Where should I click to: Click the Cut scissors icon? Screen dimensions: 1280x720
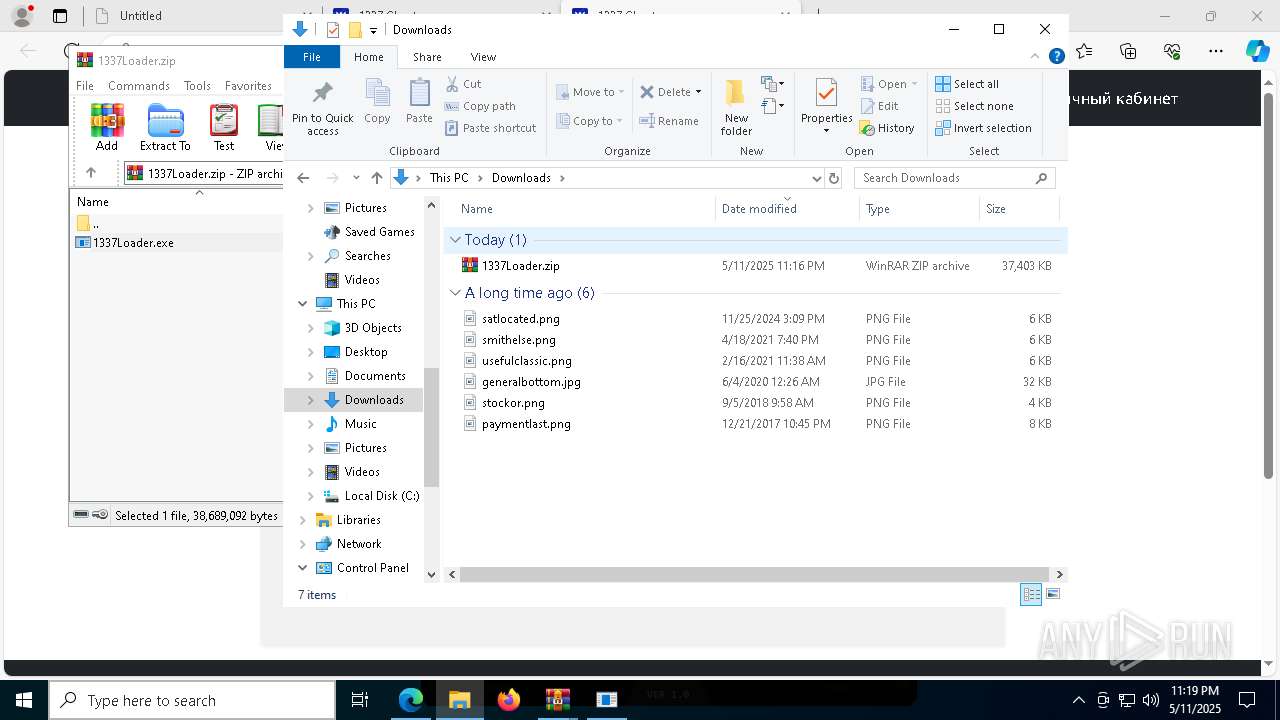tap(452, 84)
